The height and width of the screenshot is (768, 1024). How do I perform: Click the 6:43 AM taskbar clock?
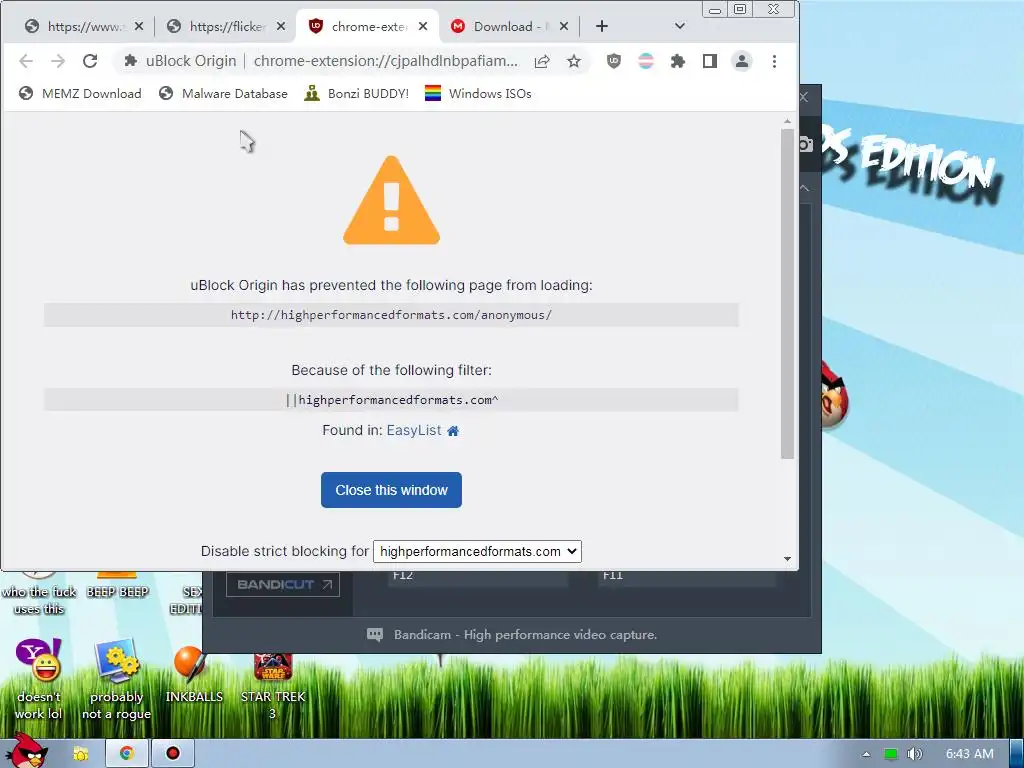(x=970, y=754)
